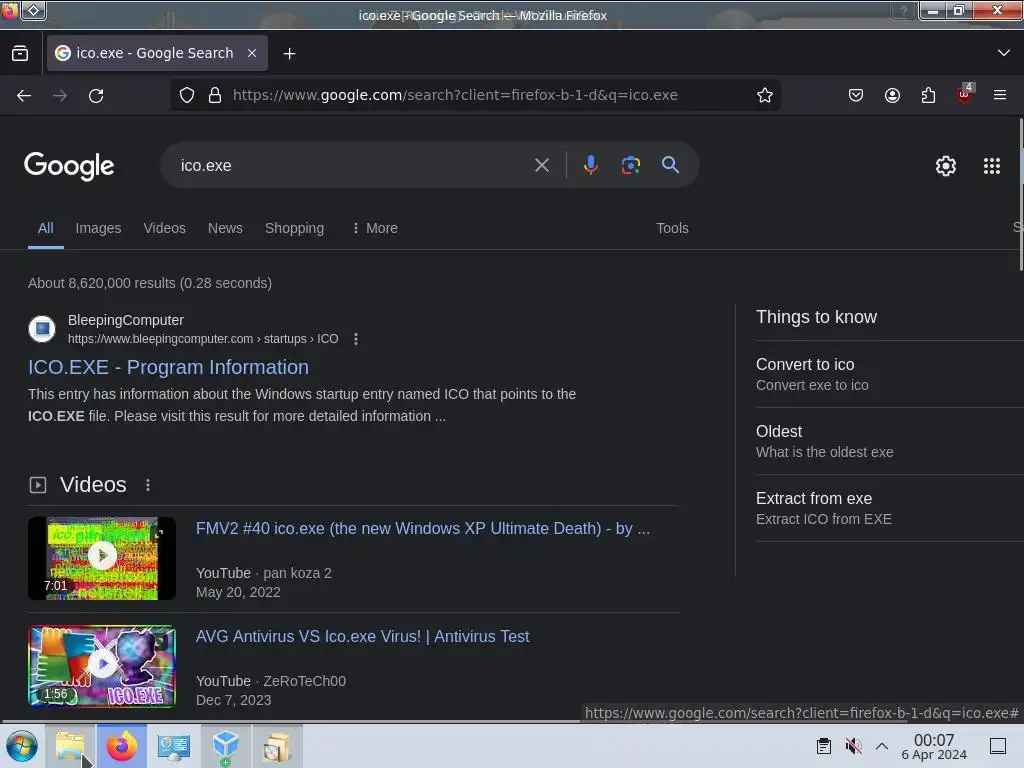Close the ico.exe Google Search tab
Viewport: 1024px width, 768px height.
[252, 53]
